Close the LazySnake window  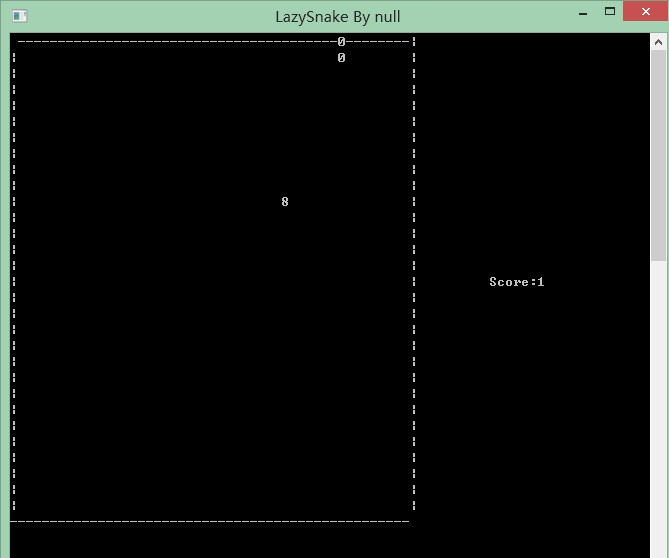[646, 11]
